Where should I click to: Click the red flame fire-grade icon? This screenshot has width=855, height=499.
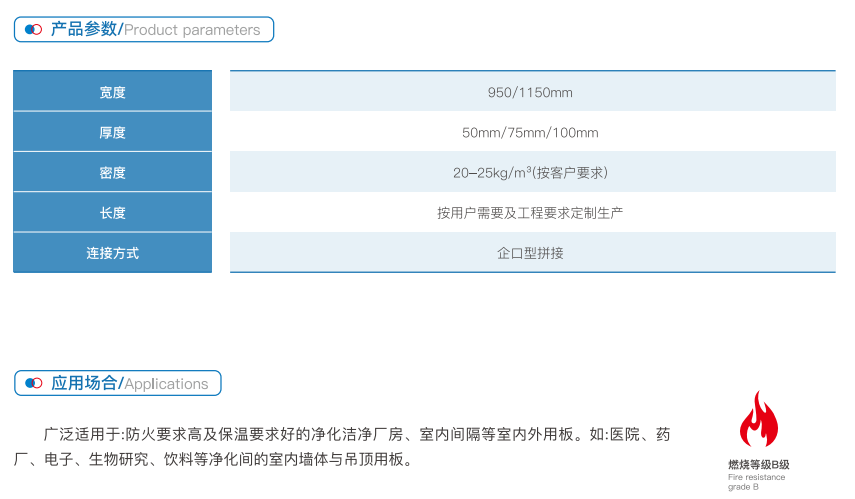(x=758, y=419)
